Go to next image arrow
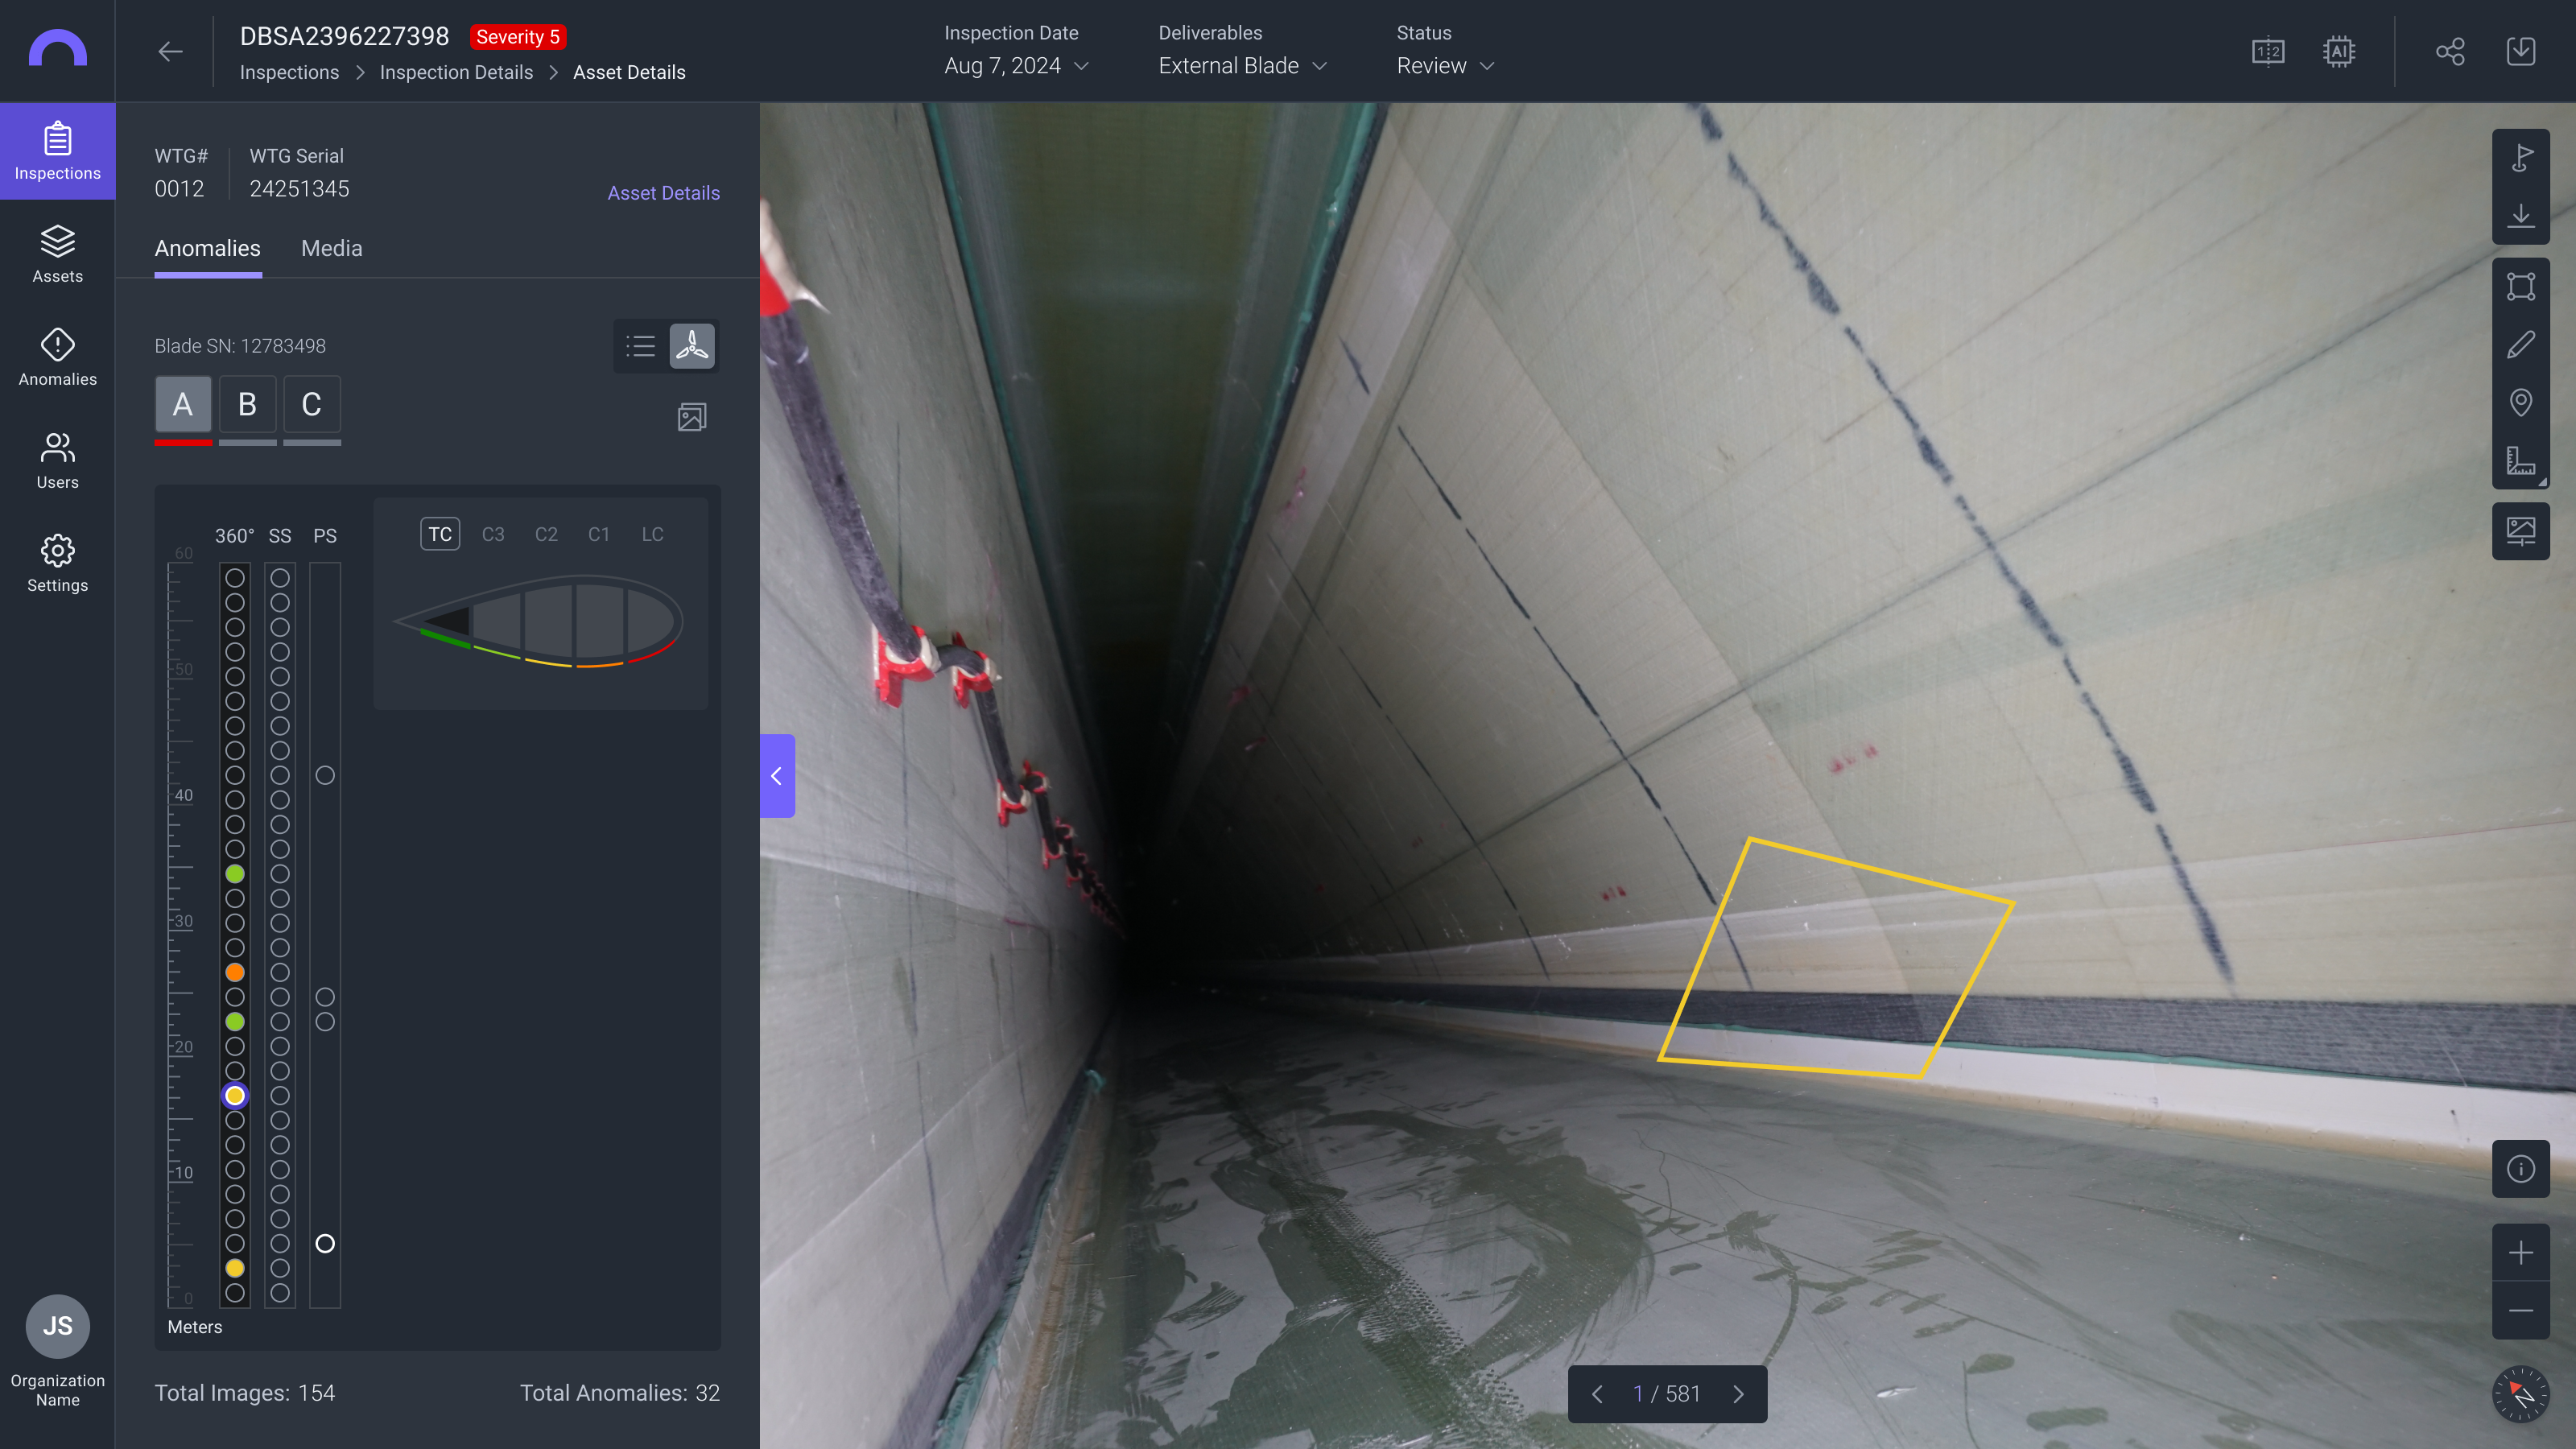This screenshot has height=1449, width=2576. click(1738, 1394)
